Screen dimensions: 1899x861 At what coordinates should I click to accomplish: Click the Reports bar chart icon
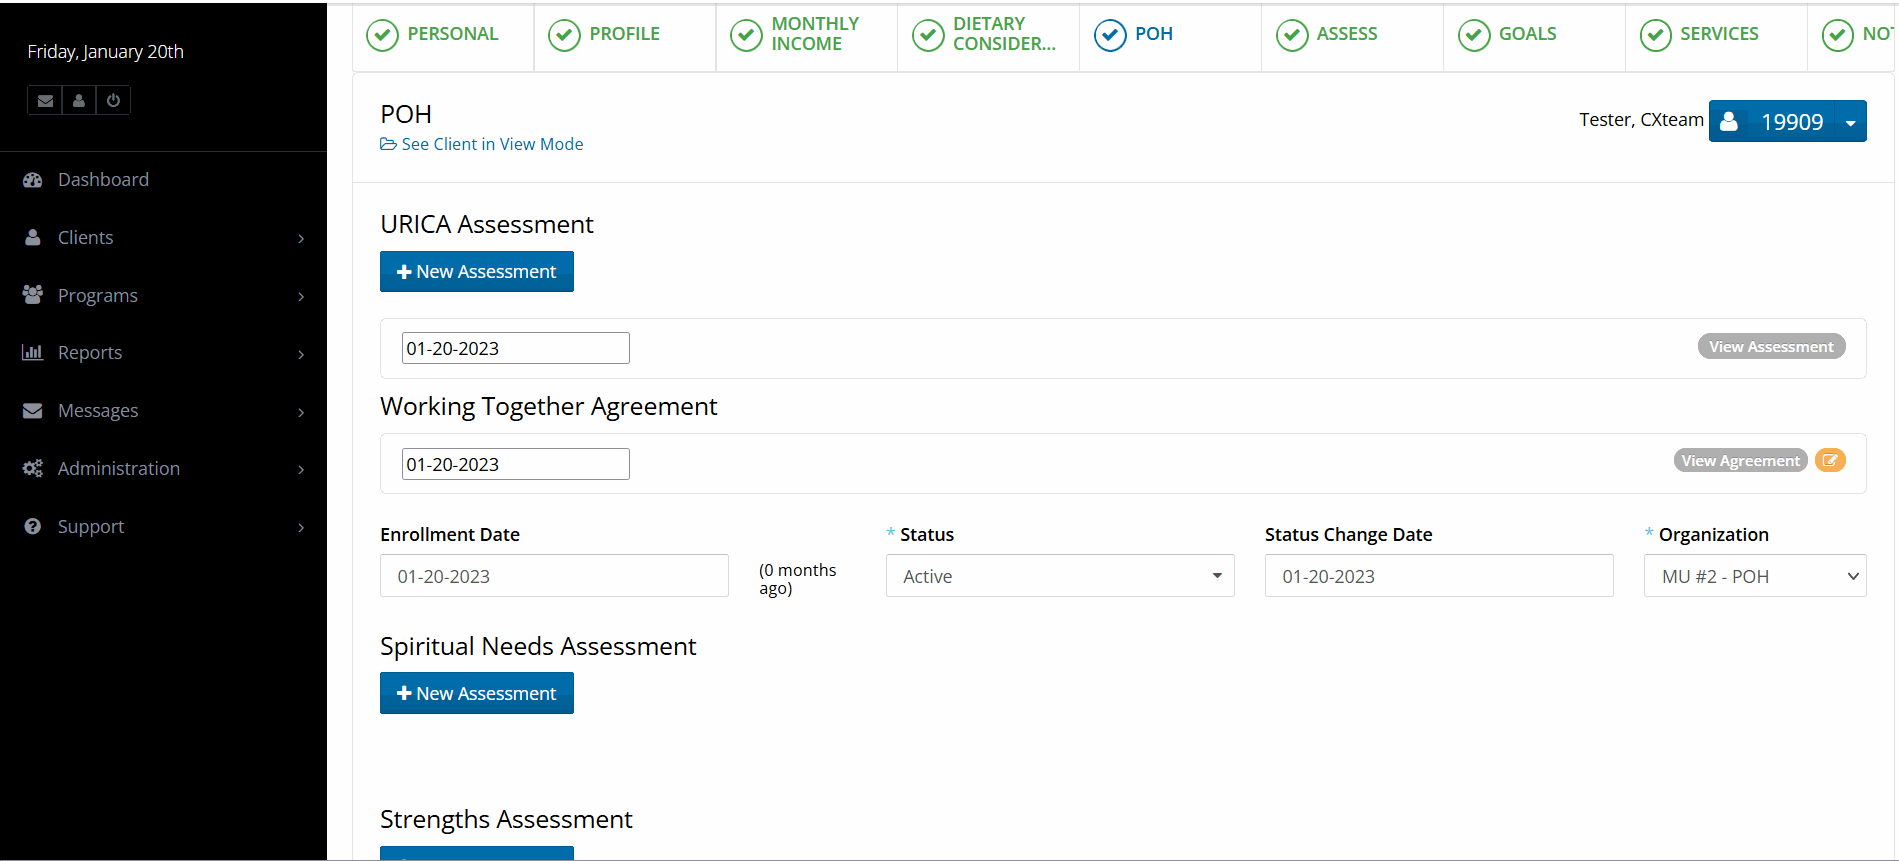[33, 353]
